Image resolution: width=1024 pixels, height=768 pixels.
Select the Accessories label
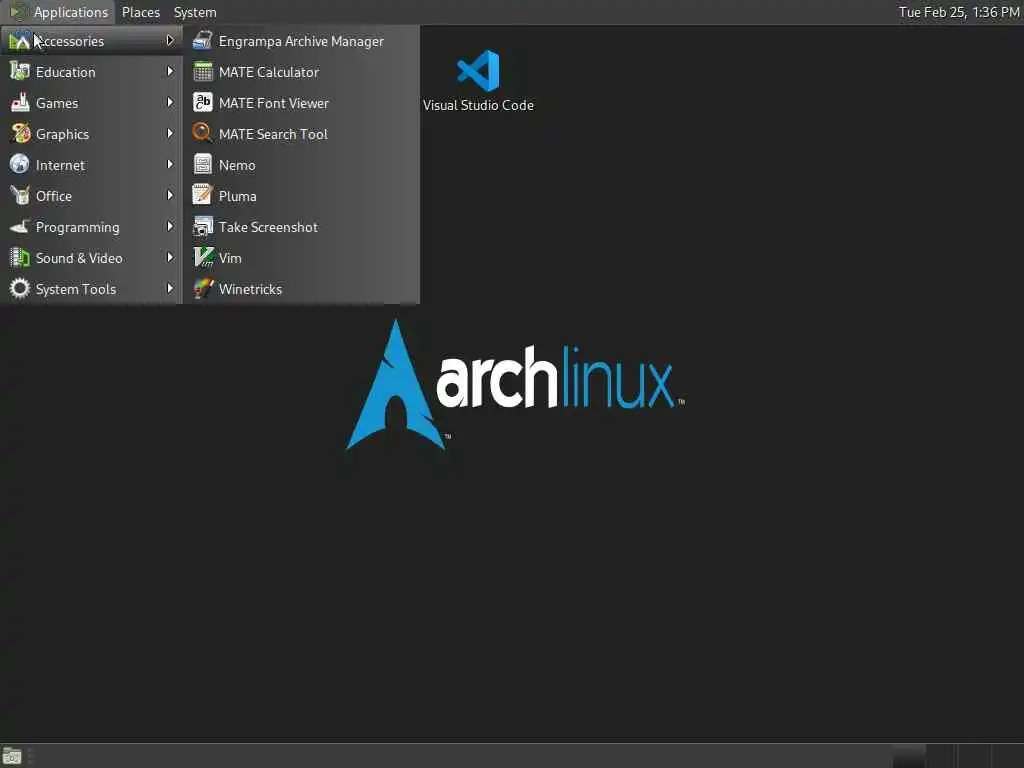point(70,41)
